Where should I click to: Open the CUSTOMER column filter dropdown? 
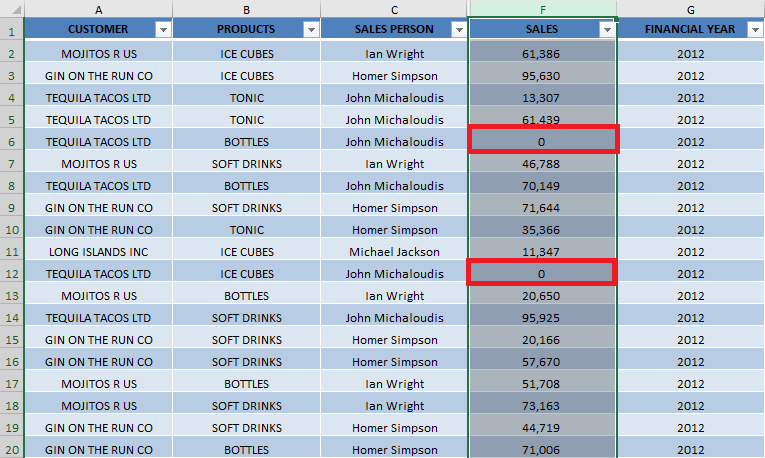163,30
